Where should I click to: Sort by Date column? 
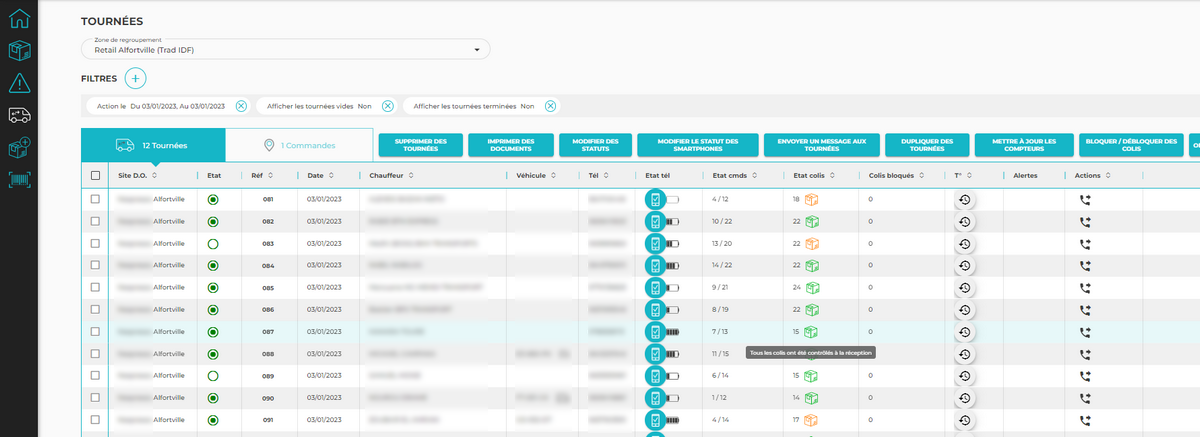[x=319, y=175]
